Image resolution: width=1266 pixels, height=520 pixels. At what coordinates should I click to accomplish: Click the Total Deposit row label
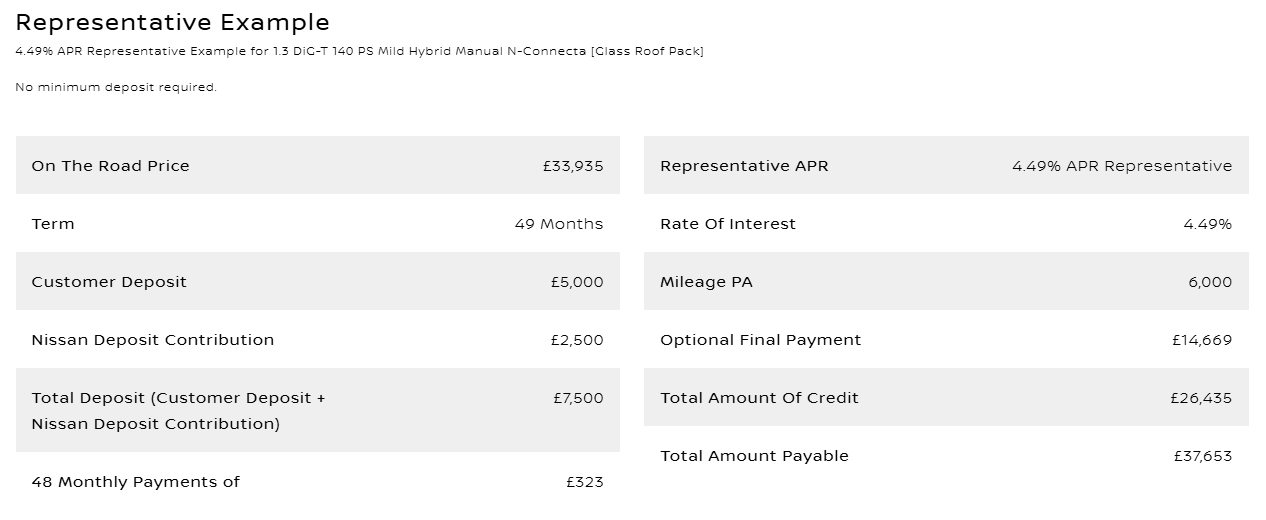tap(178, 410)
